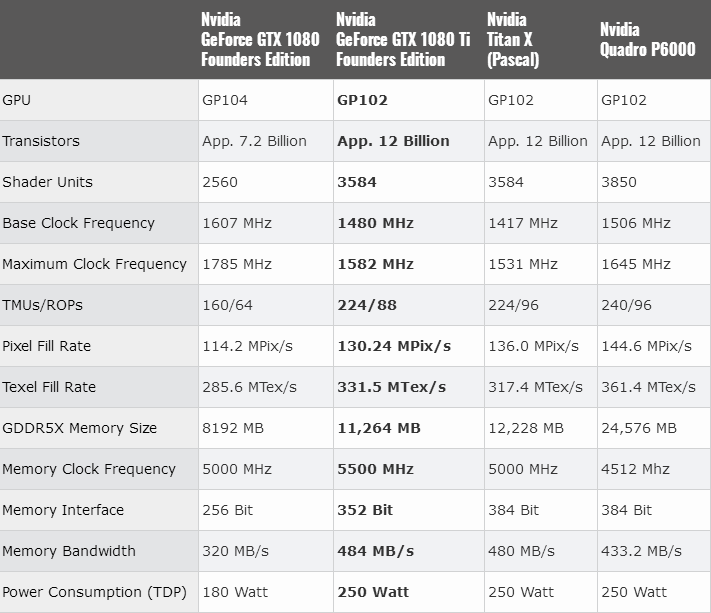Click the GeForce GTX 1080 Ti column header
This screenshot has width=711, height=613.
(x=402, y=40)
